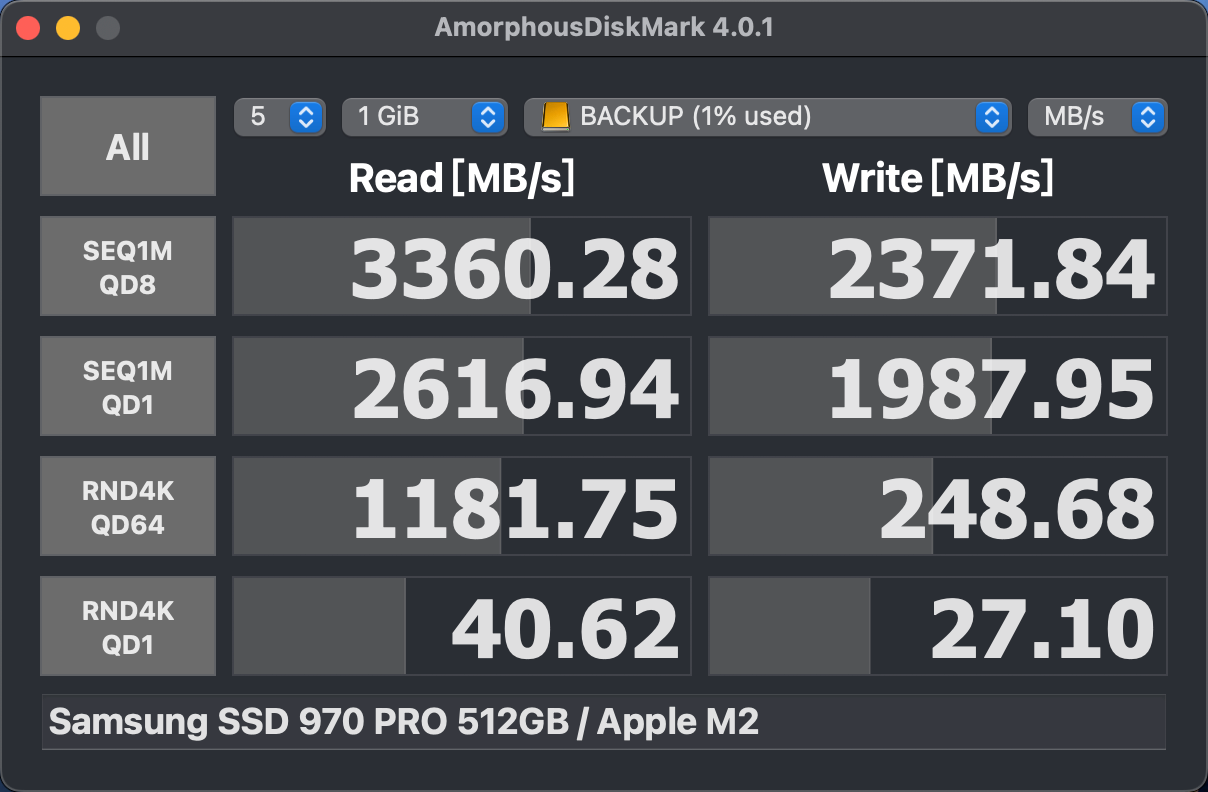This screenshot has width=1208, height=792.
Task: Click the Write [MB/s] column header
Action: pyautogui.click(x=937, y=178)
